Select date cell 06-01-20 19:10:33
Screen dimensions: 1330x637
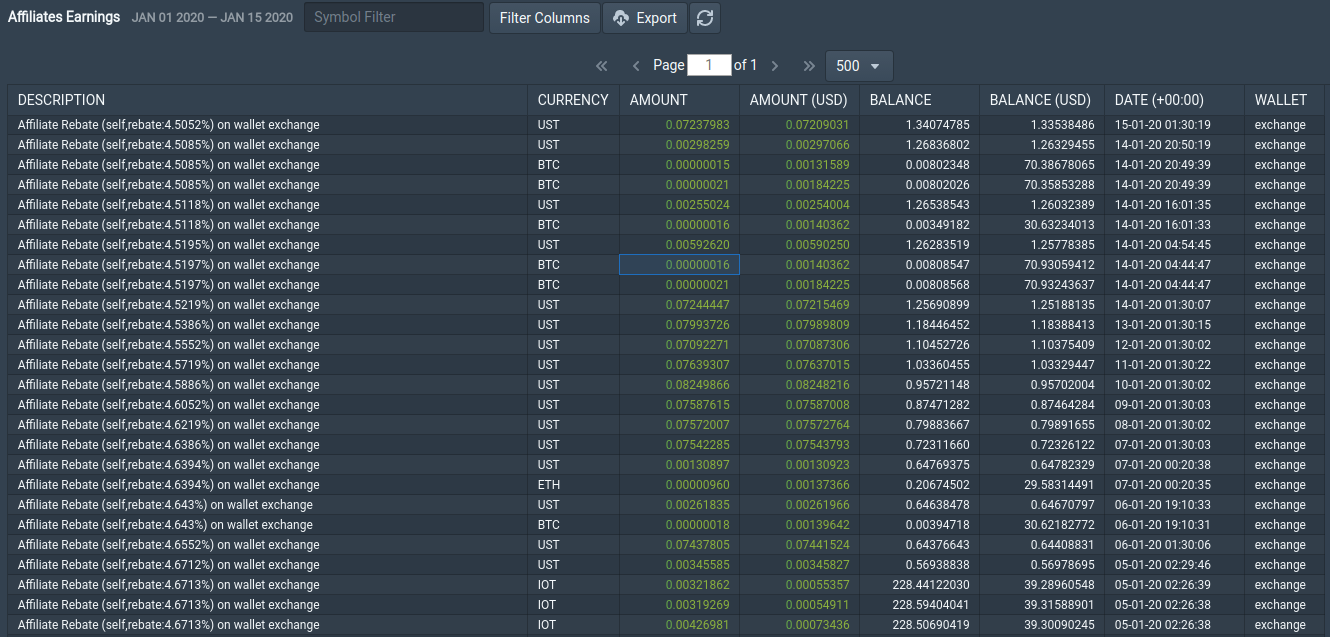(1175, 505)
